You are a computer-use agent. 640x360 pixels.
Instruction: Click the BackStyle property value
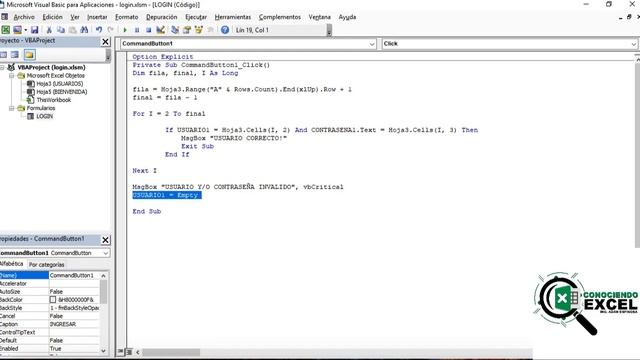click(74, 308)
